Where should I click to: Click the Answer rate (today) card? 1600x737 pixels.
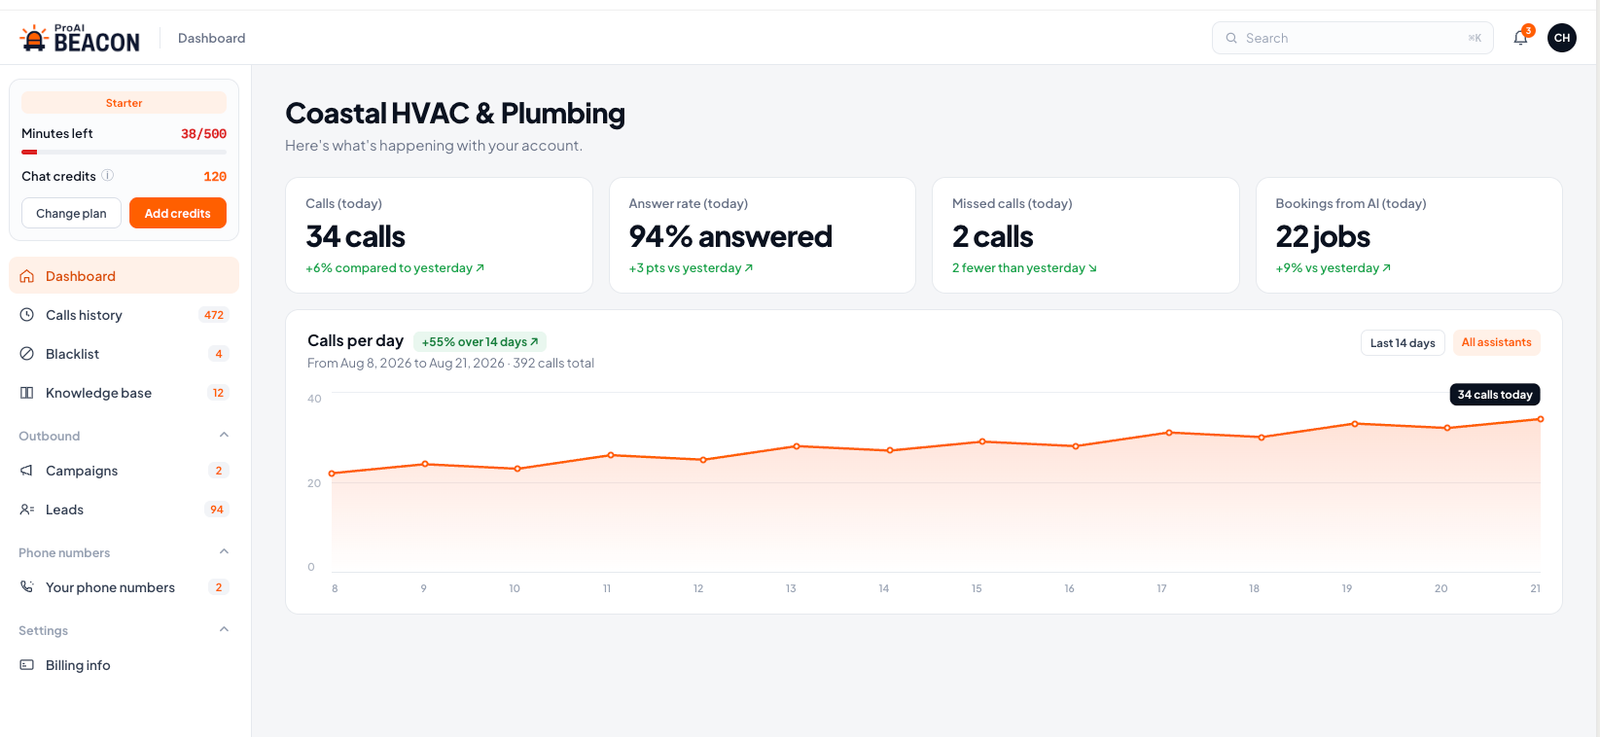(762, 235)
